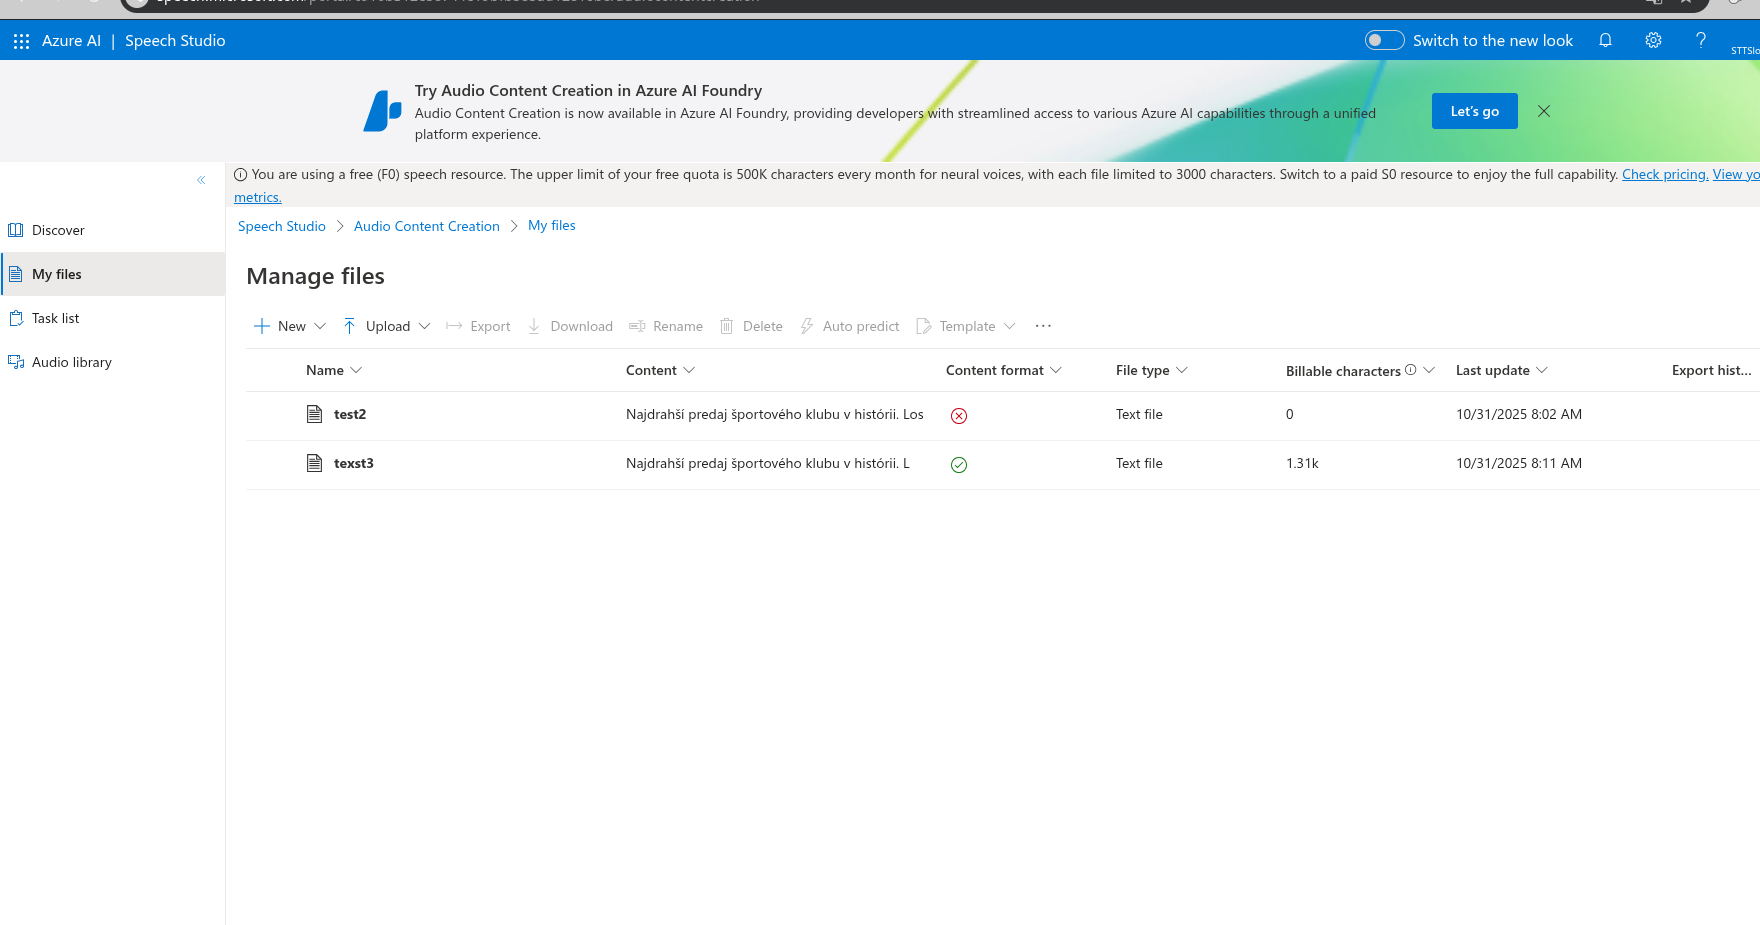Viewport: 1760px width, 925px height.
Task: Open the notifications bell icon
Action: (1605, 41)
